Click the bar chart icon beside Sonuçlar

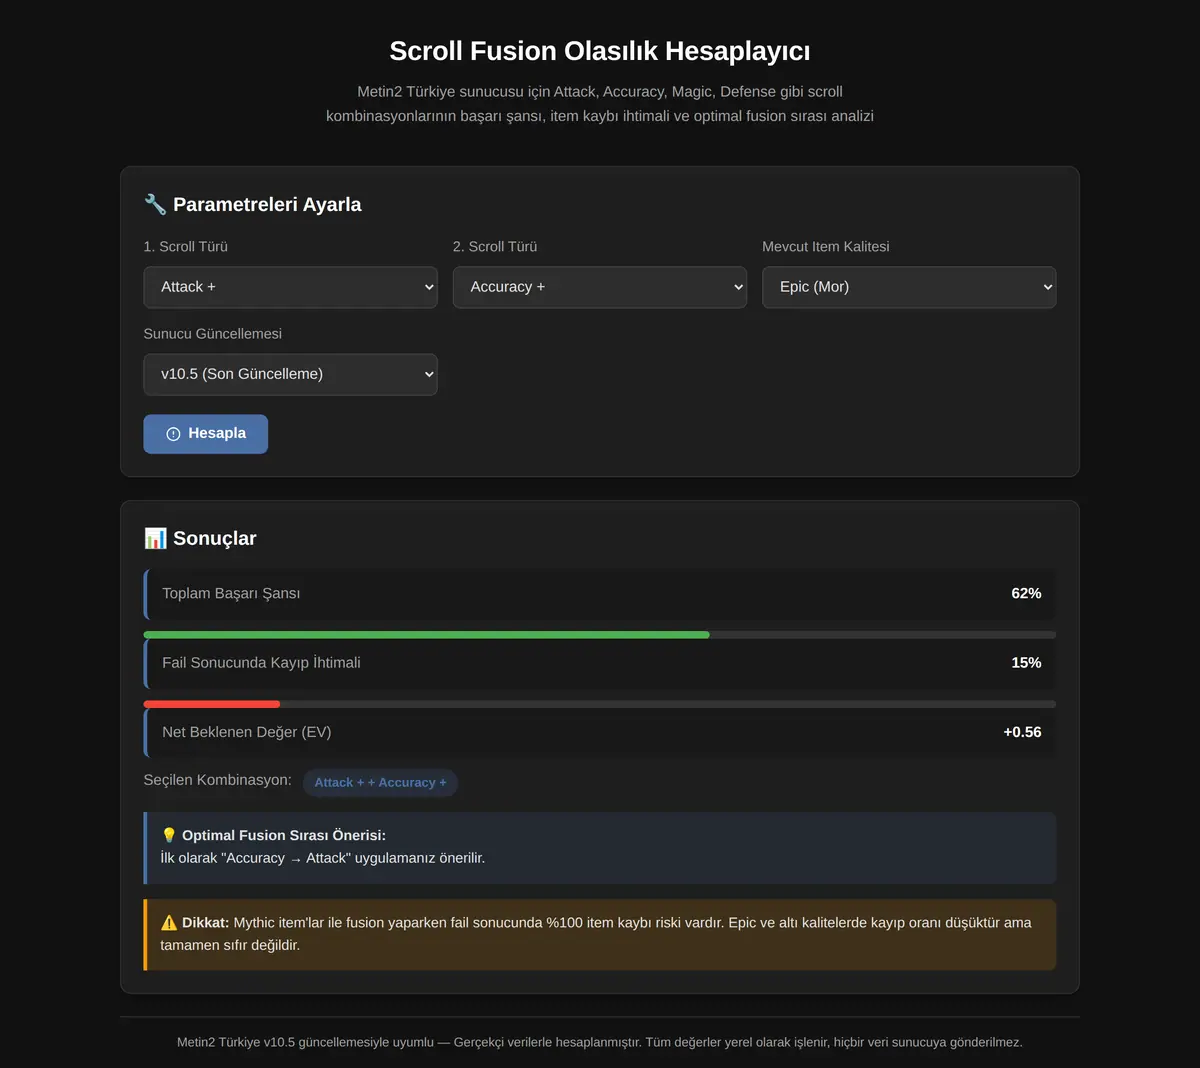coord(155,538)
